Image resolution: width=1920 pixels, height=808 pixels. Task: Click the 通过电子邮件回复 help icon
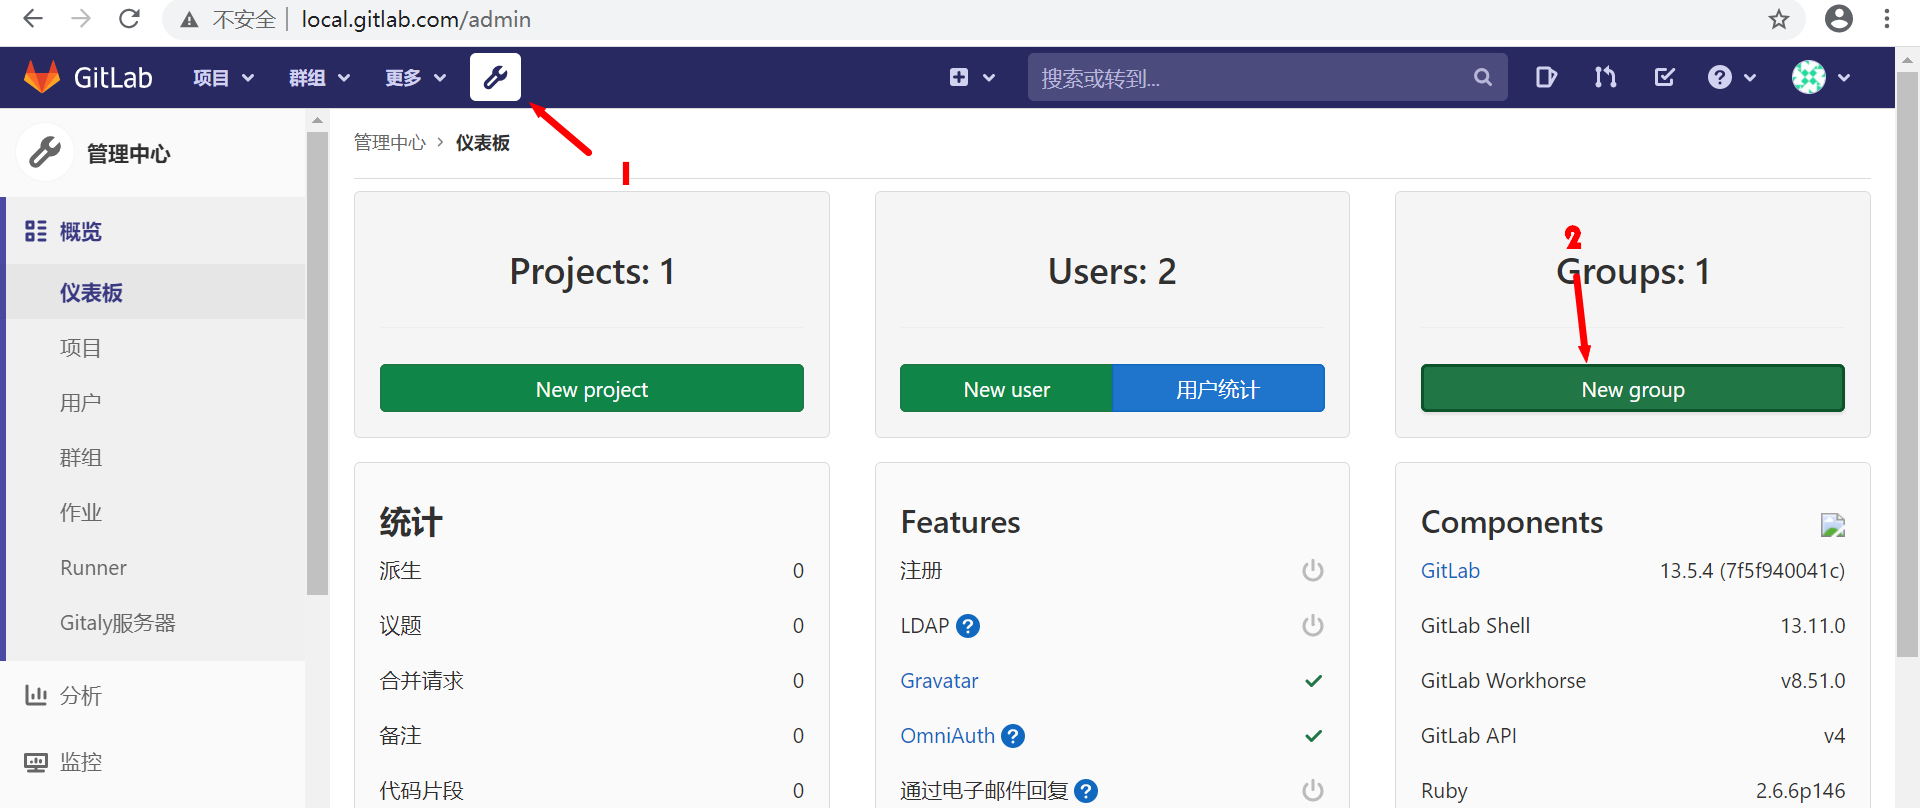click(1086, 791)
